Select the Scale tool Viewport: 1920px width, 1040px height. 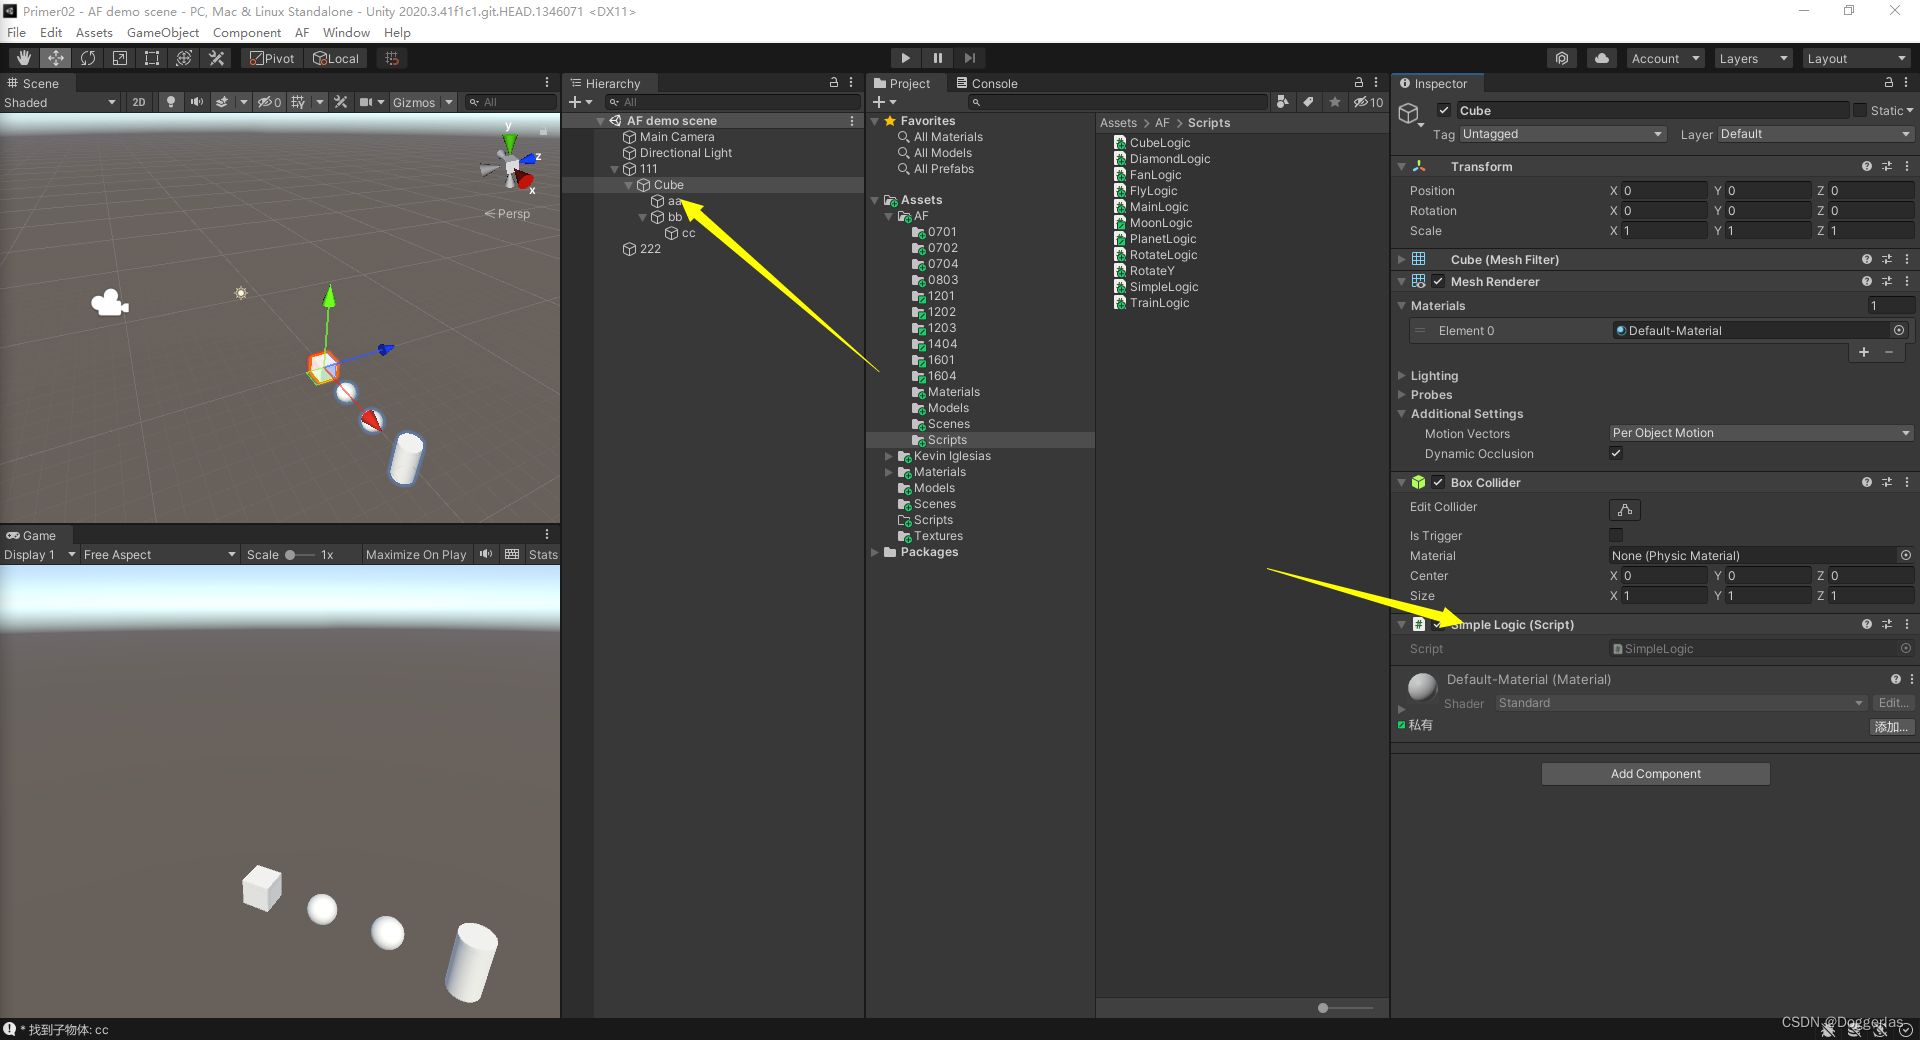(120, 58)
